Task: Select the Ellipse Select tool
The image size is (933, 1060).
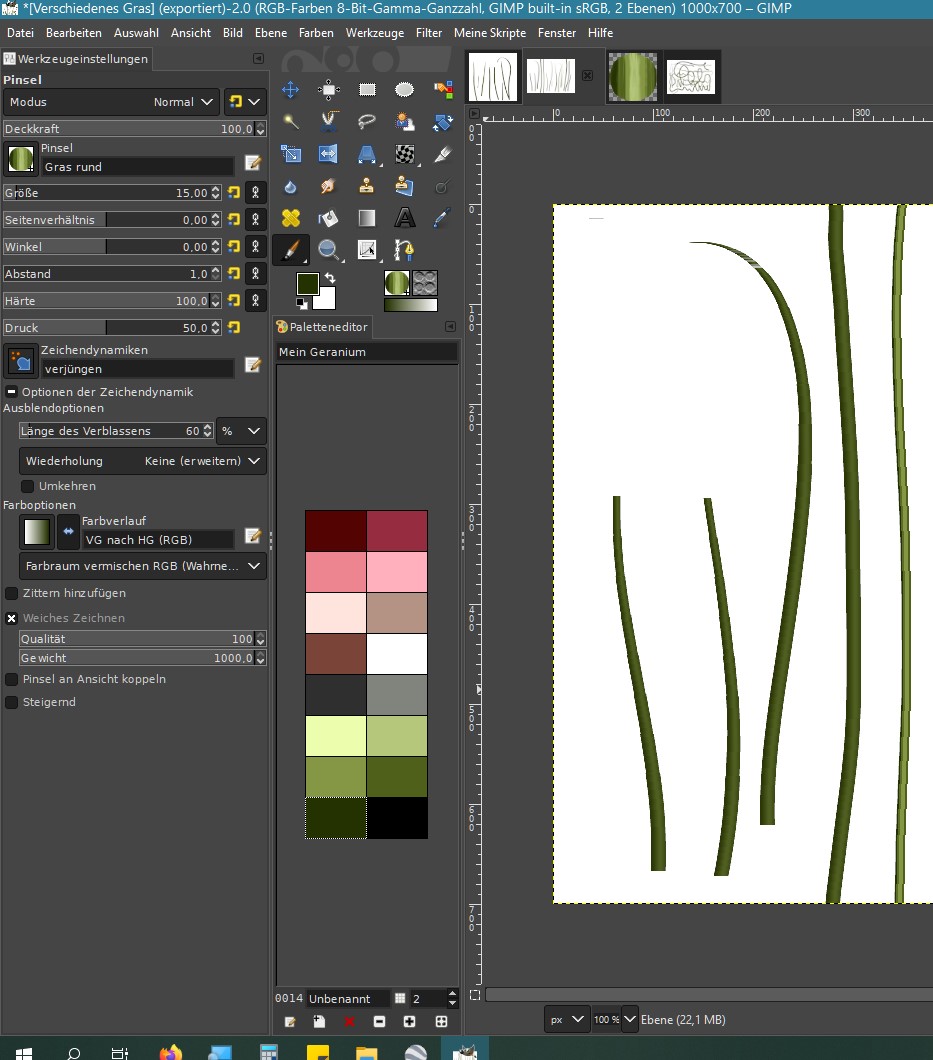Action: coord(404,90)
